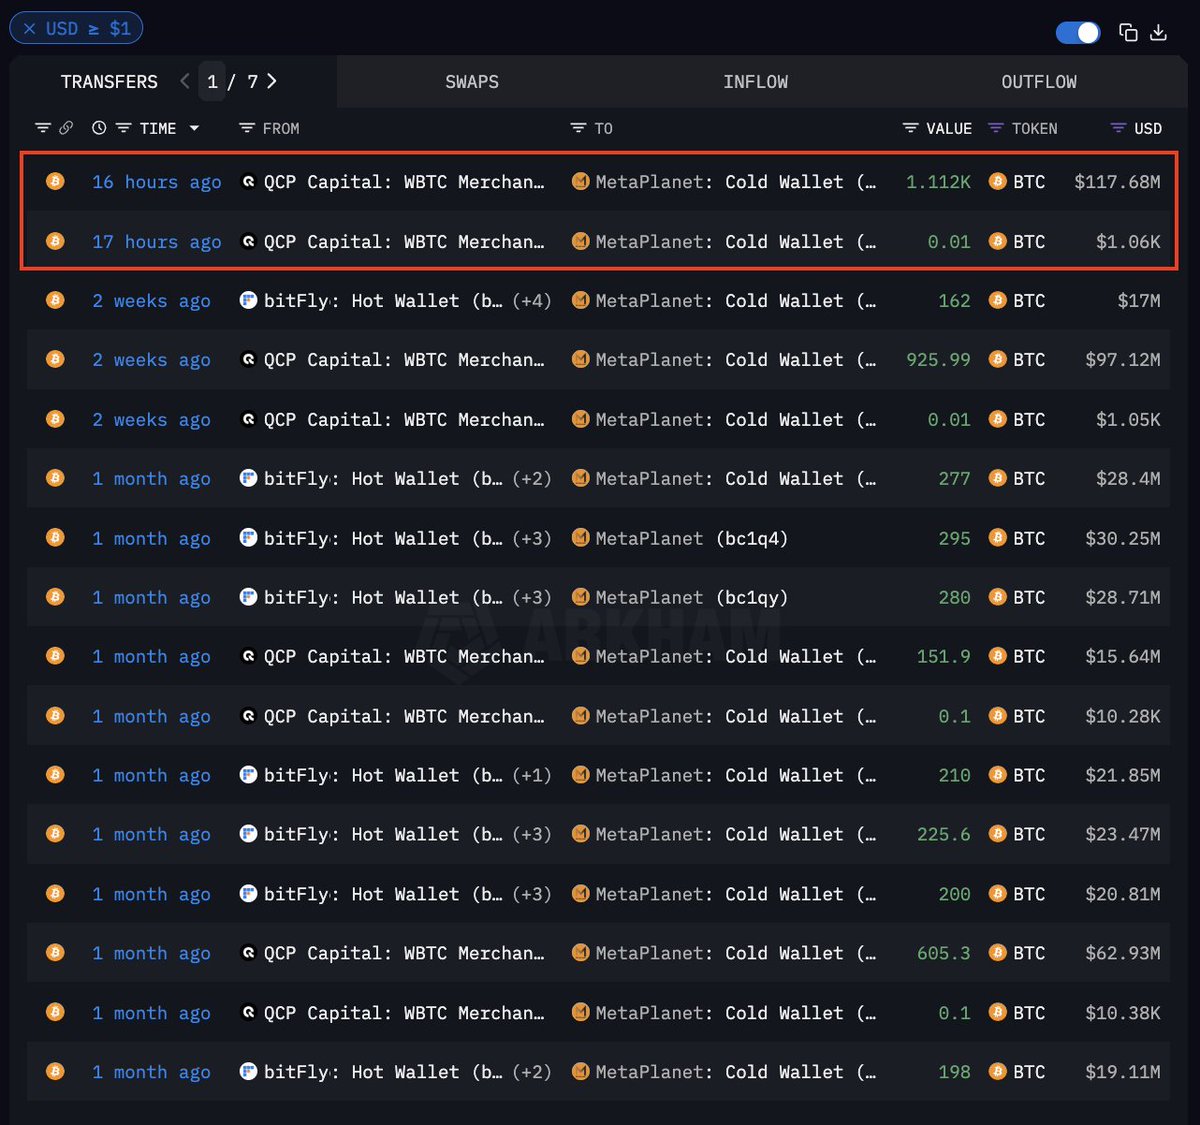The image size is (1200, 1125).
Task: Click the BTC token in the $28.4M row
Action: [x=1017, y=479]
